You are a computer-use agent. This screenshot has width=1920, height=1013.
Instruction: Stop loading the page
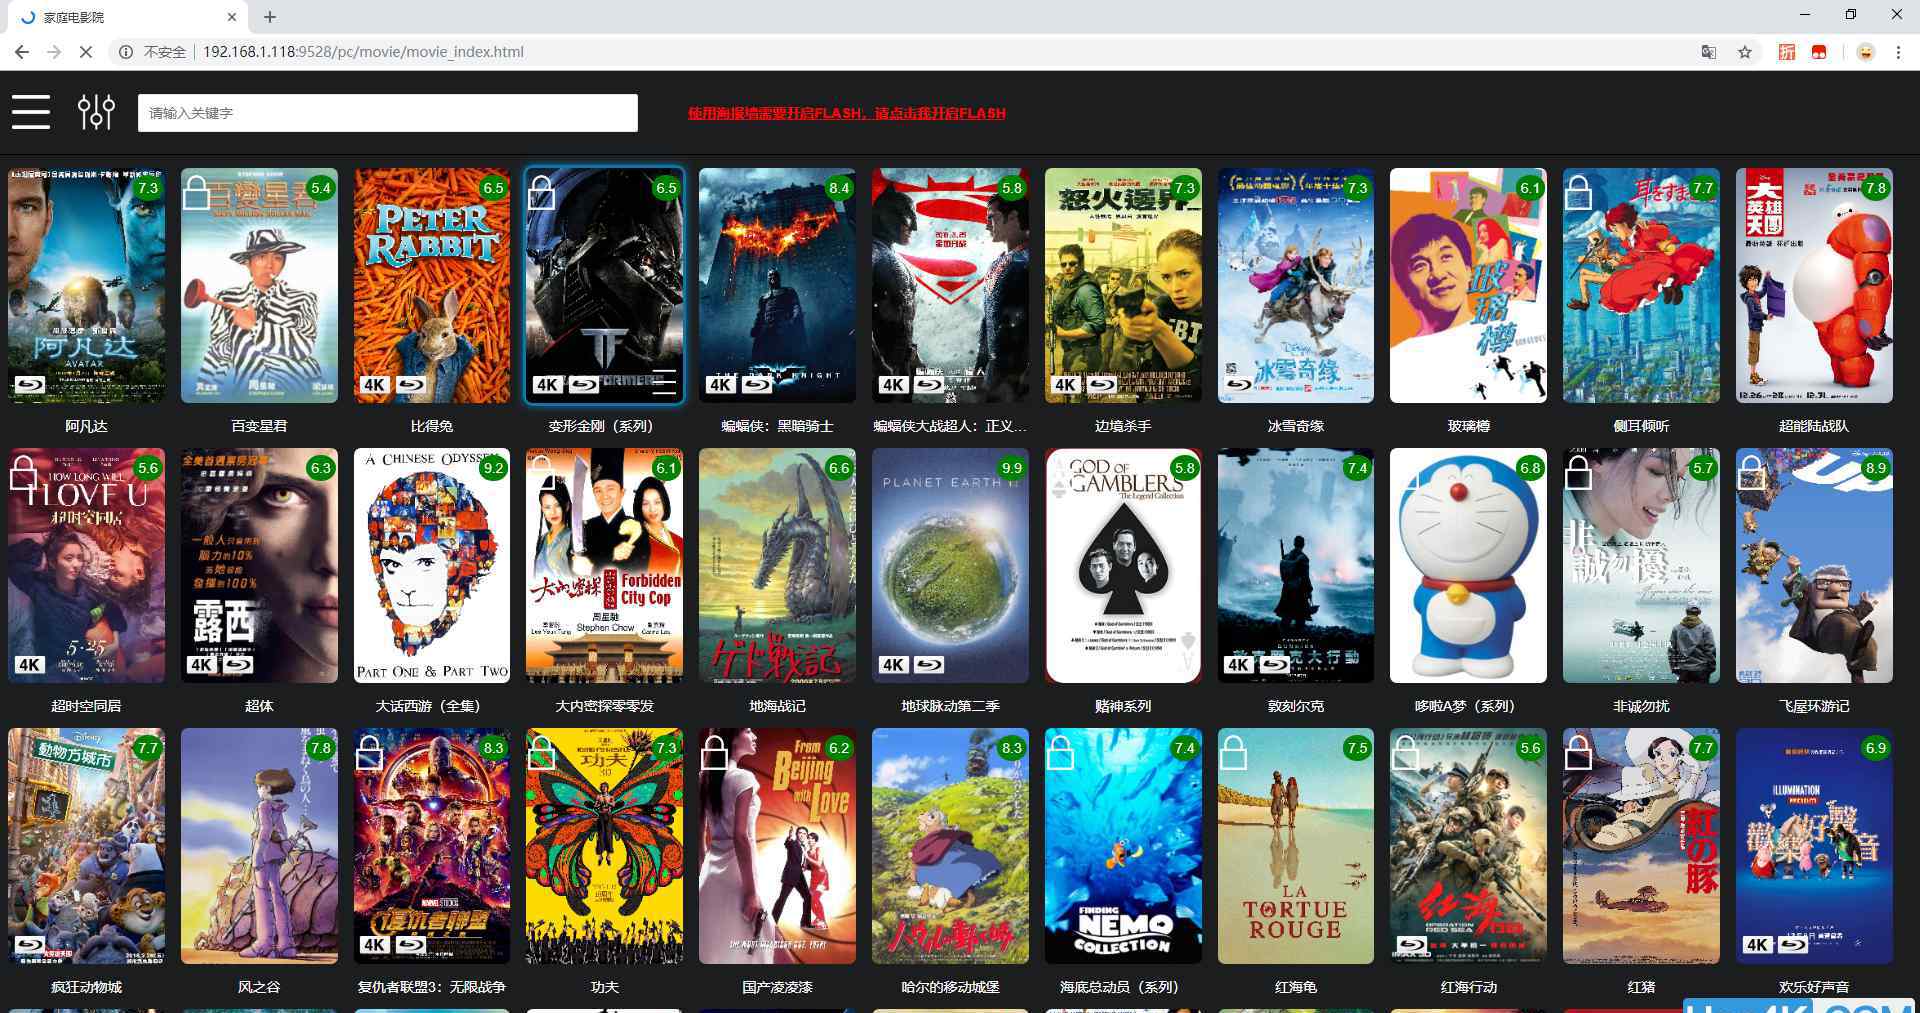86,52
